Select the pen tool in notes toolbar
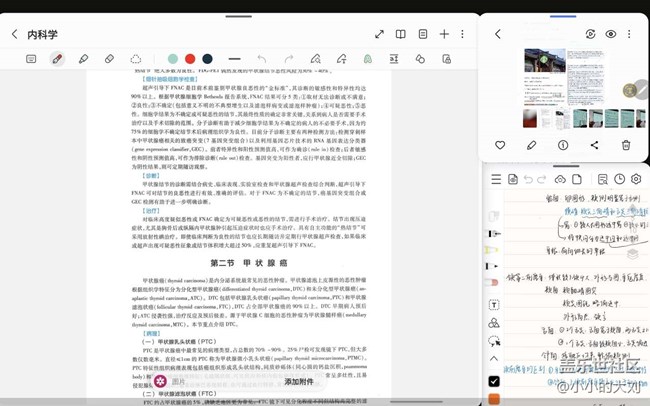This screenshot has height=406, width=650. 57,59
